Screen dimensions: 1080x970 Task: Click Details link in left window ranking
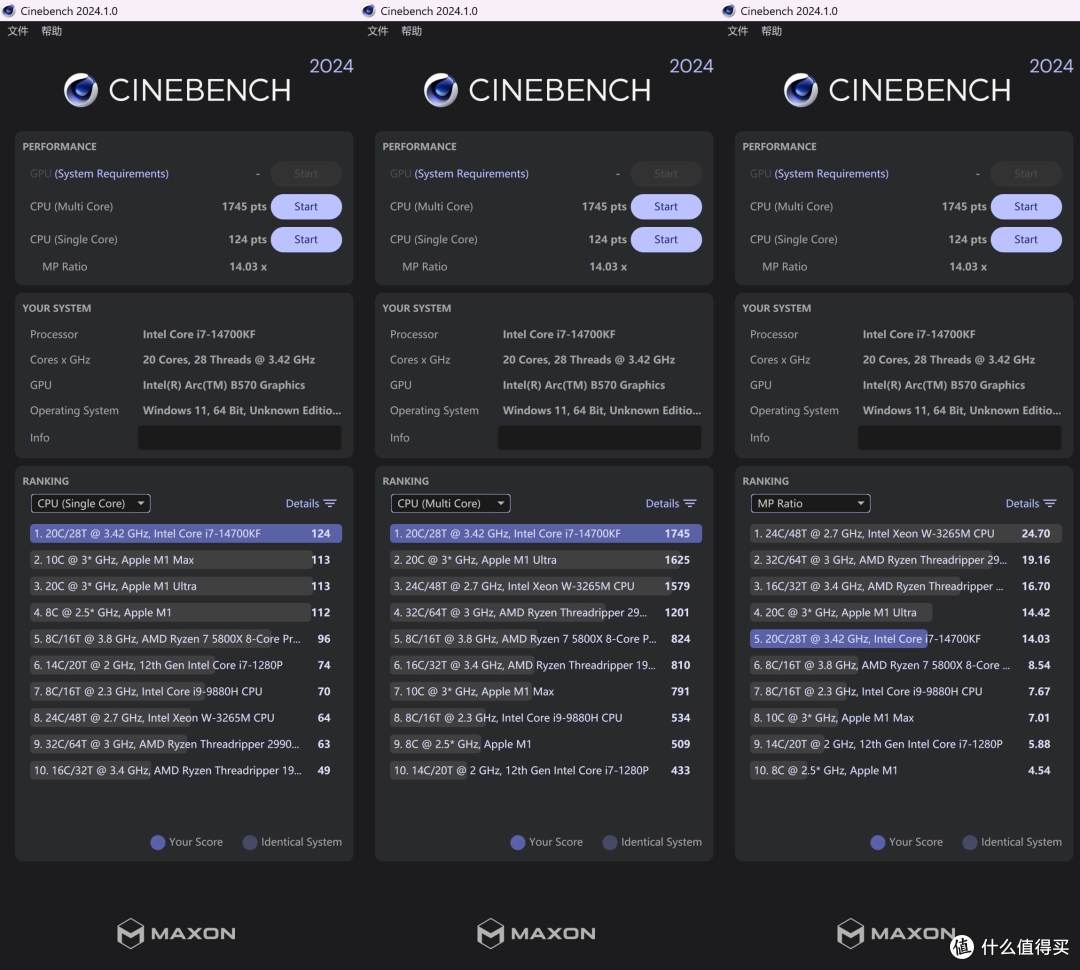[x=302, y=504]
